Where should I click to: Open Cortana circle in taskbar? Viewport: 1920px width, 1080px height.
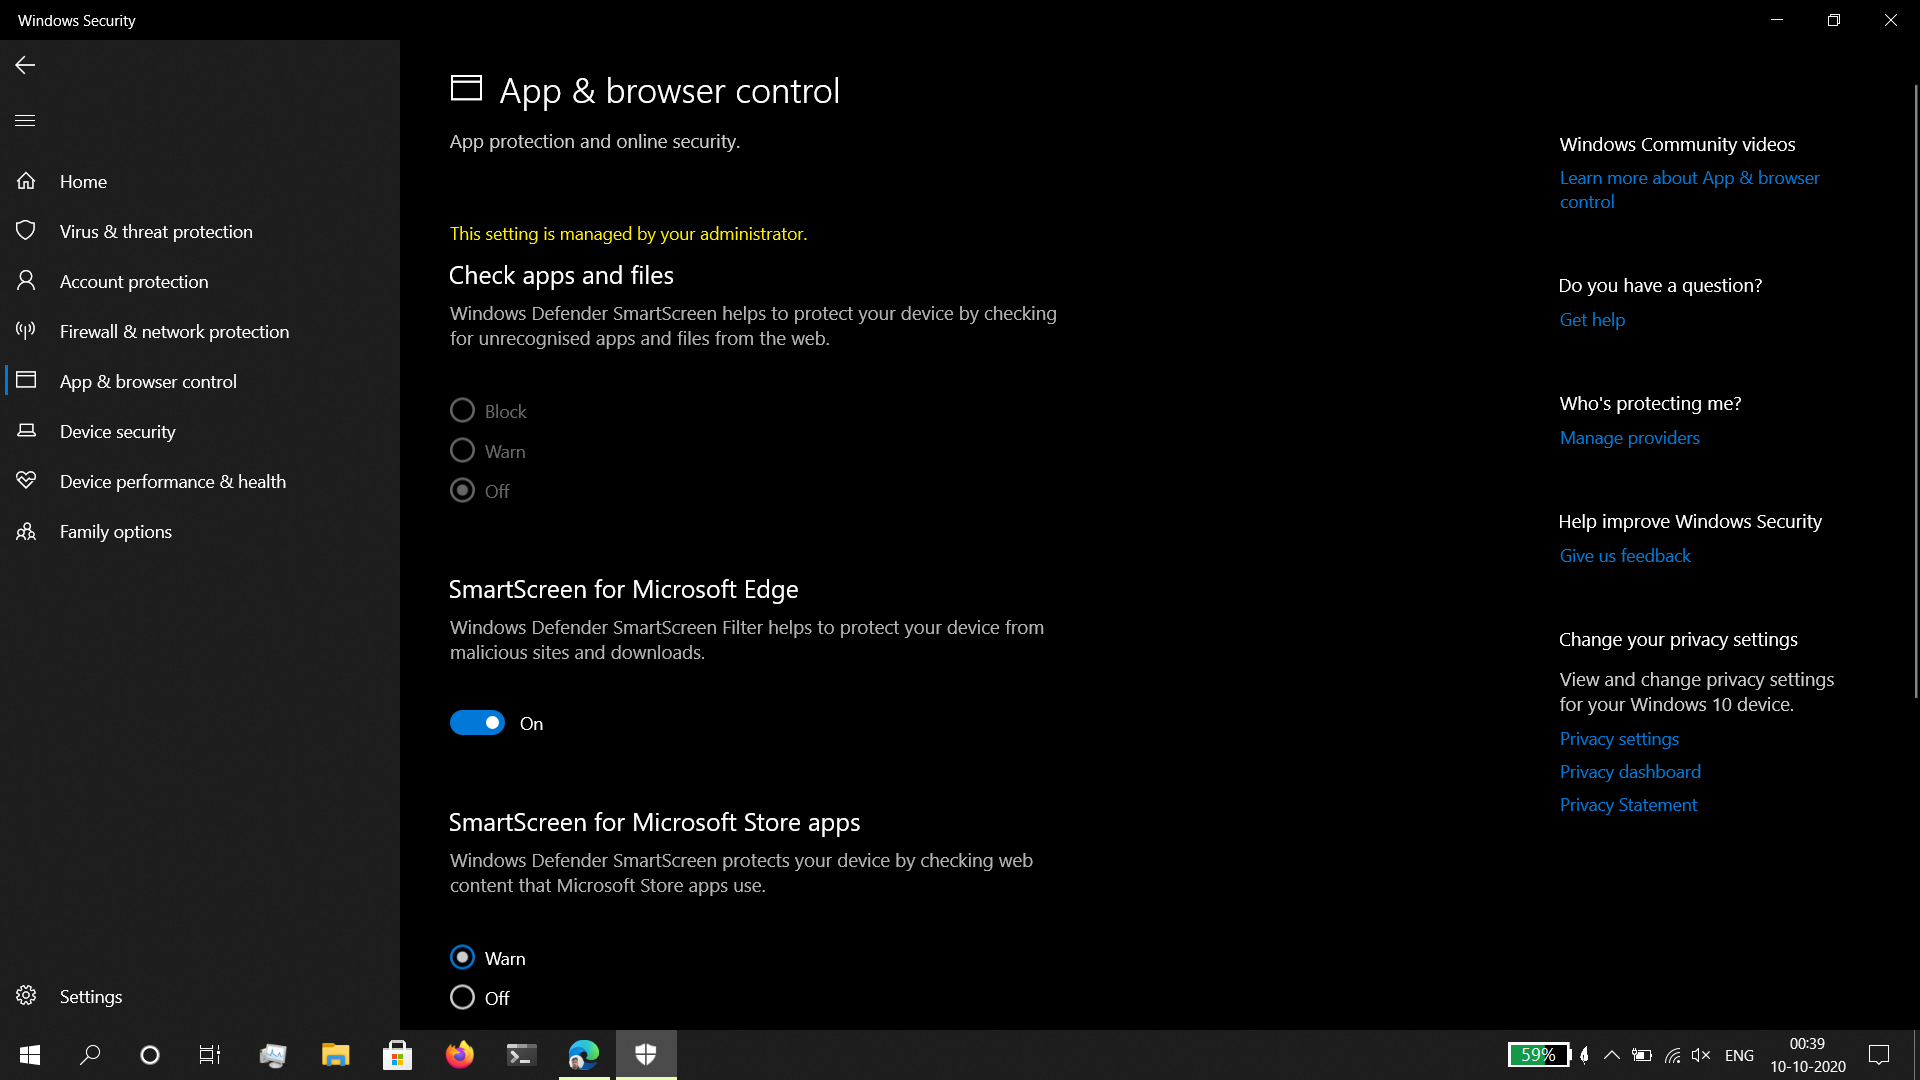tap(150, 1055)
